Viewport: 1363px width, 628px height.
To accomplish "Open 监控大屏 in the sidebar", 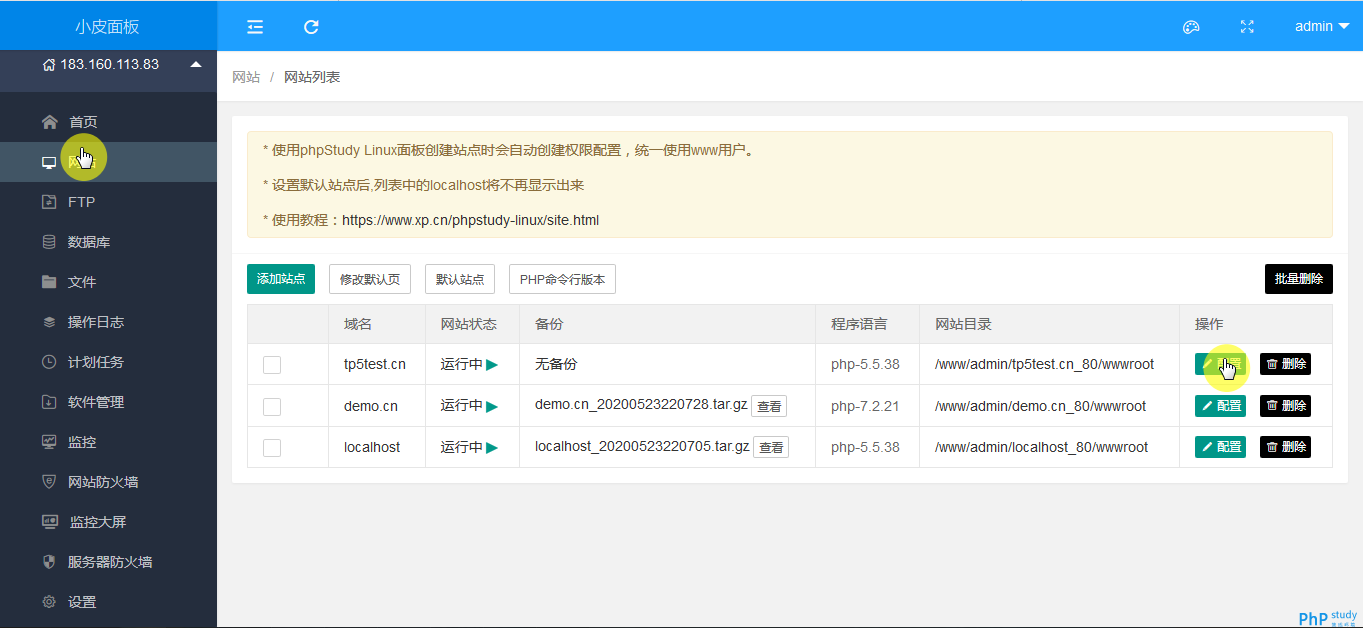I will [x=108, y=522].
